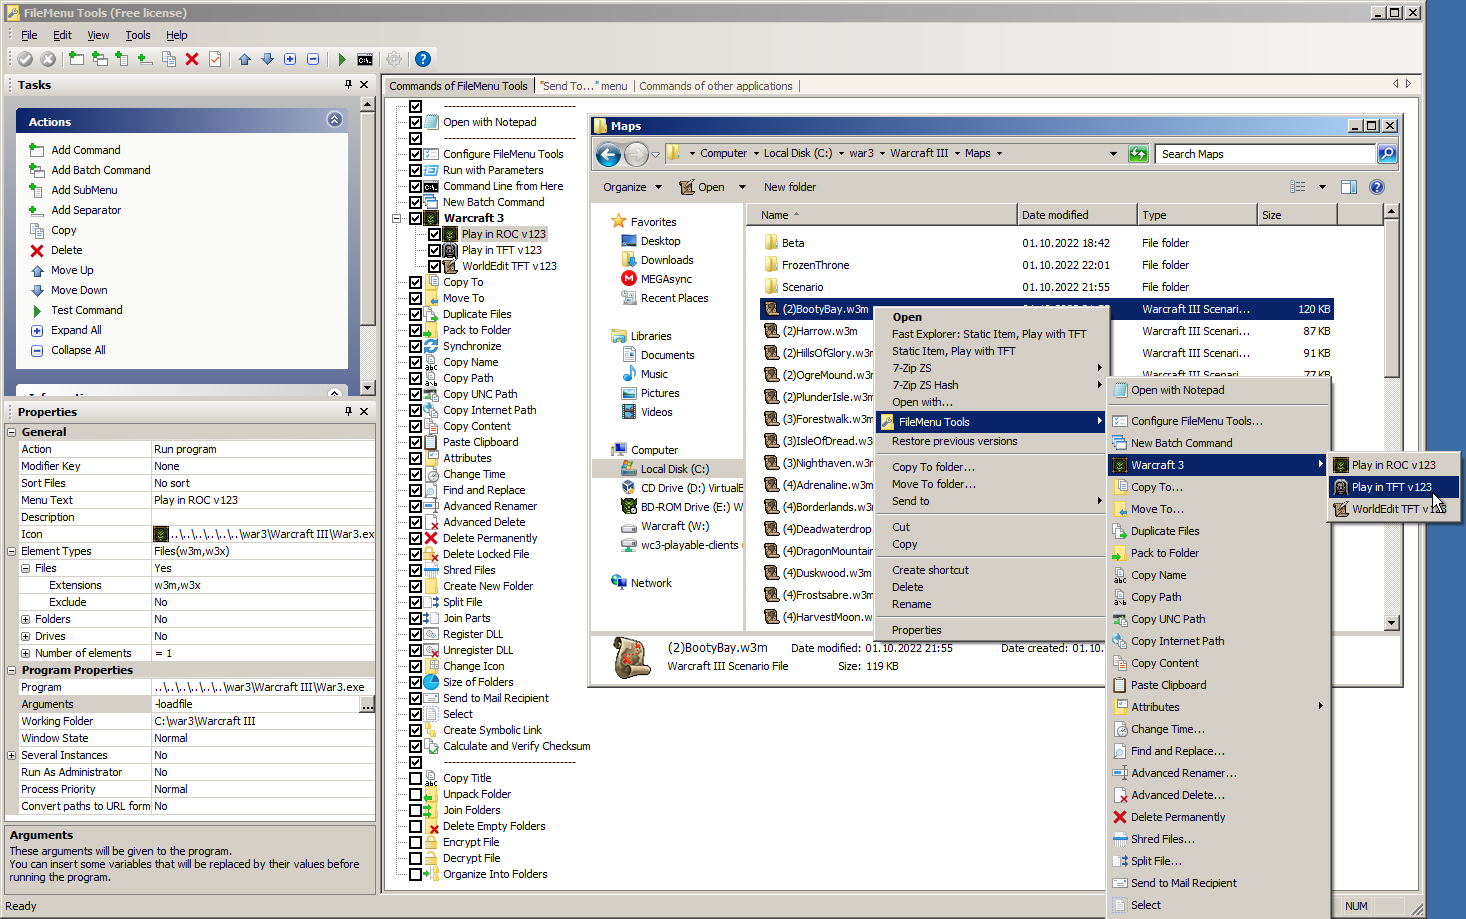Open FileMenu Tools help via the blue question icon
The height and width of the screenshot is (919, 1466).
[x=423, y=59]
